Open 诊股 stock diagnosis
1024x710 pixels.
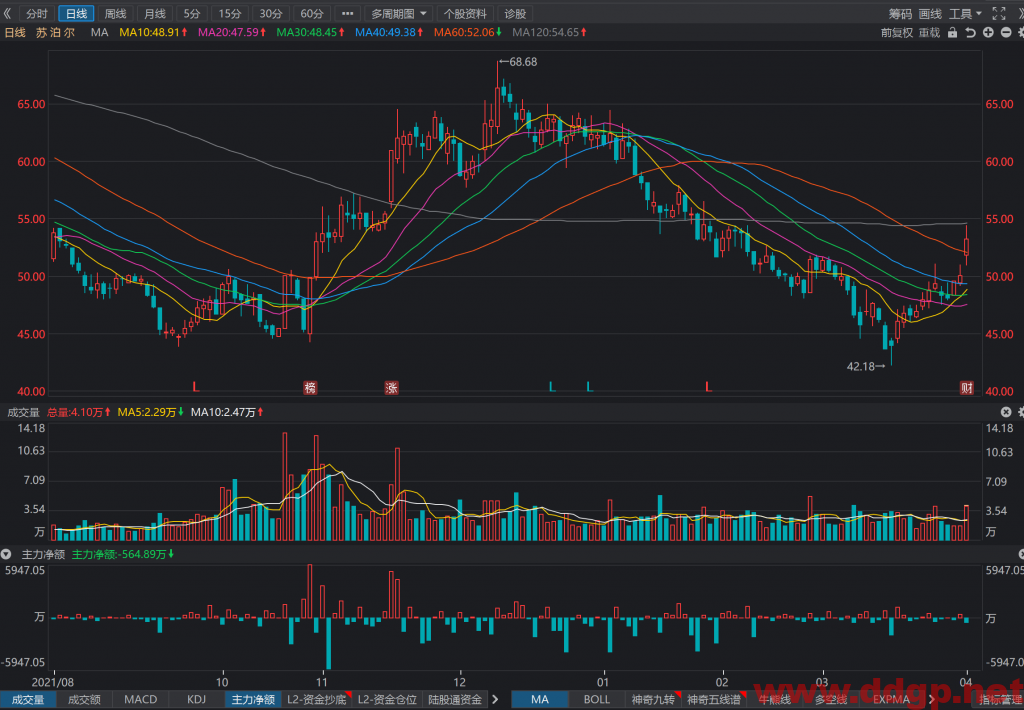pyautogui.click(x=515, y=14)
